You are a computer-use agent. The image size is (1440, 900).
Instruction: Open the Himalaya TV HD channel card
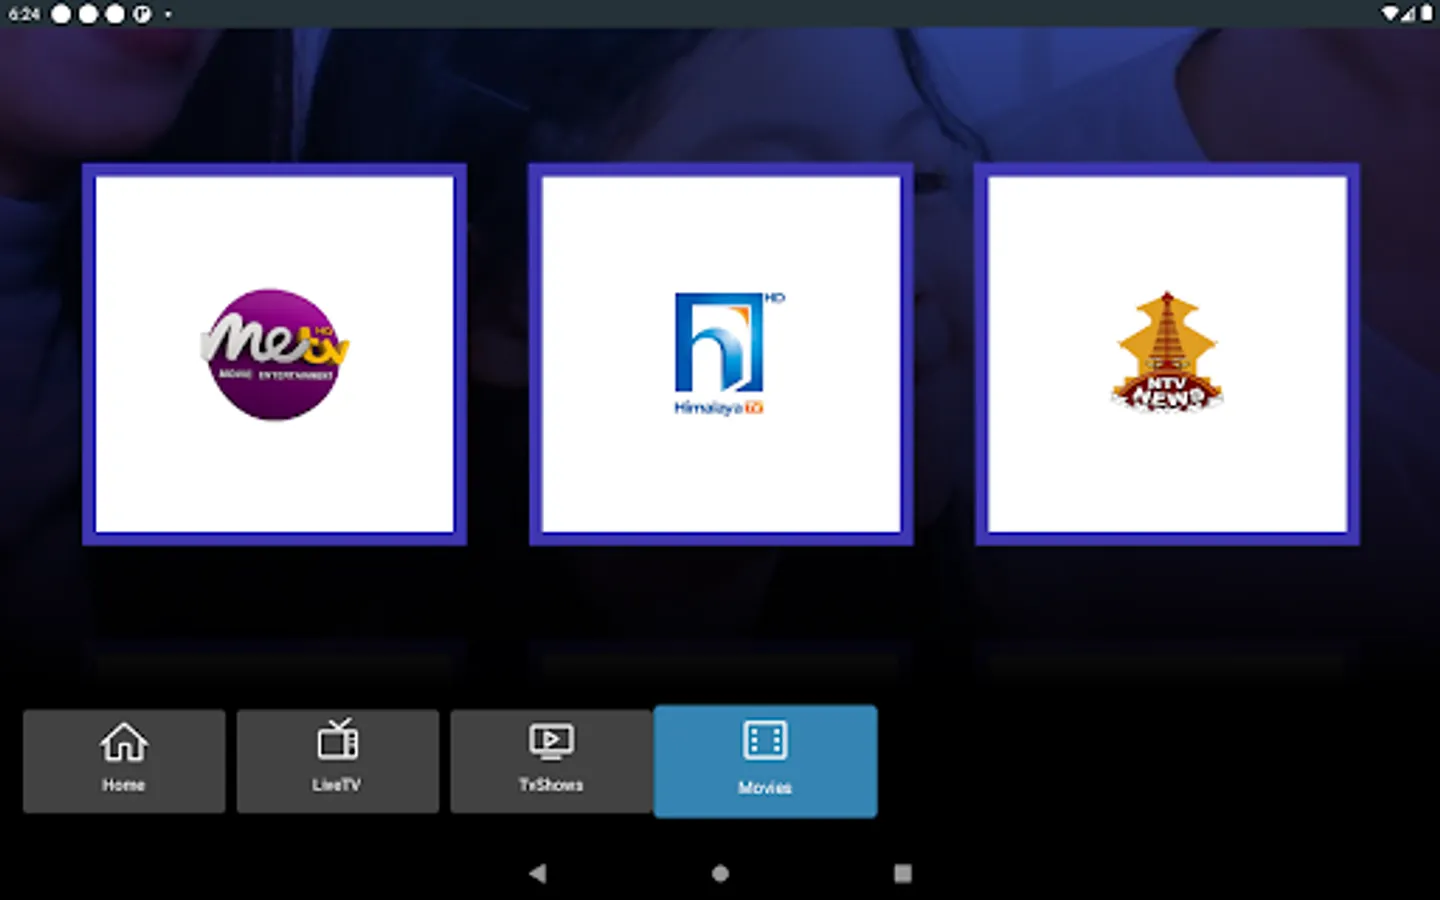[720, 354]
